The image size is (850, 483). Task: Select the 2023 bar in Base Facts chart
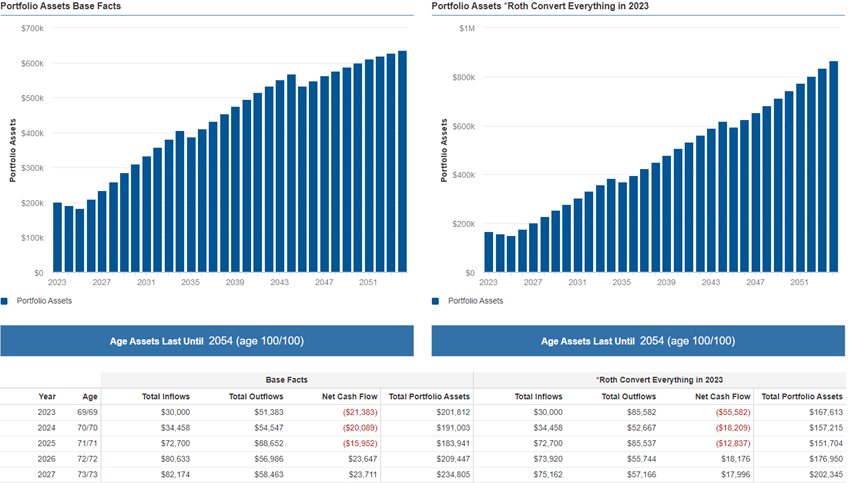[x=57, y=238]
